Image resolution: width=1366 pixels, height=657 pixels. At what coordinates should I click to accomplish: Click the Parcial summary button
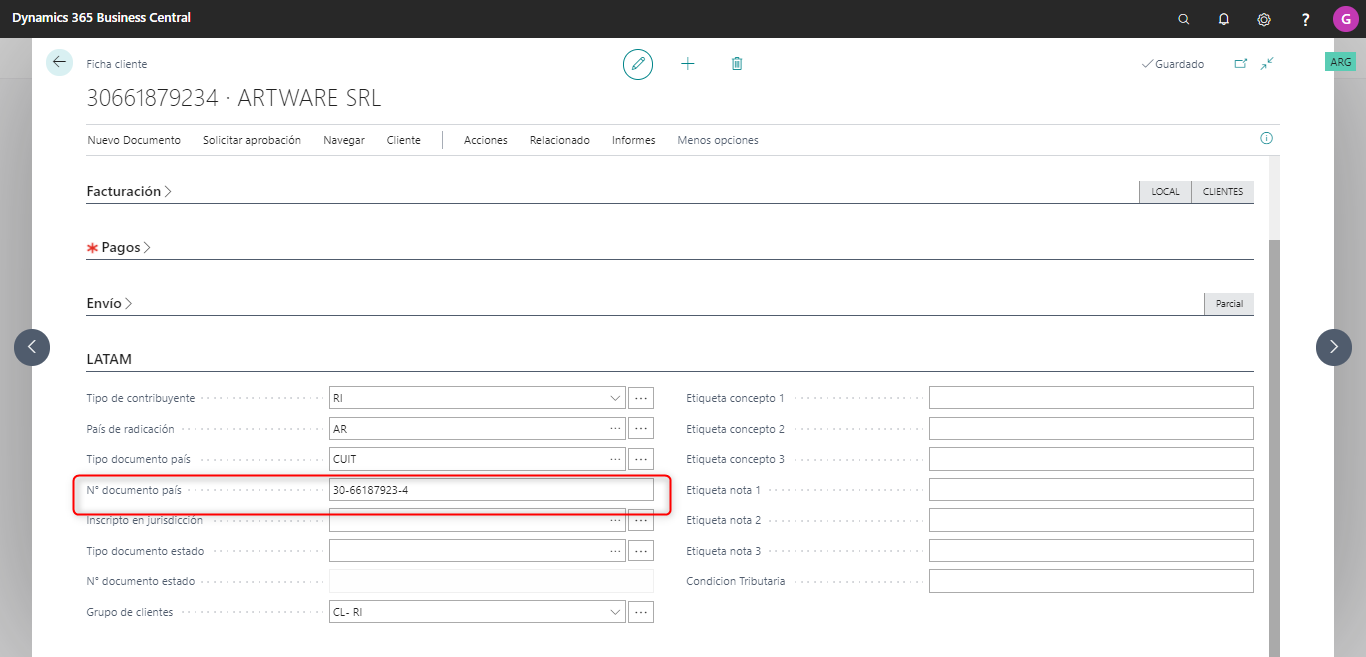click(x=1229, y=304)
